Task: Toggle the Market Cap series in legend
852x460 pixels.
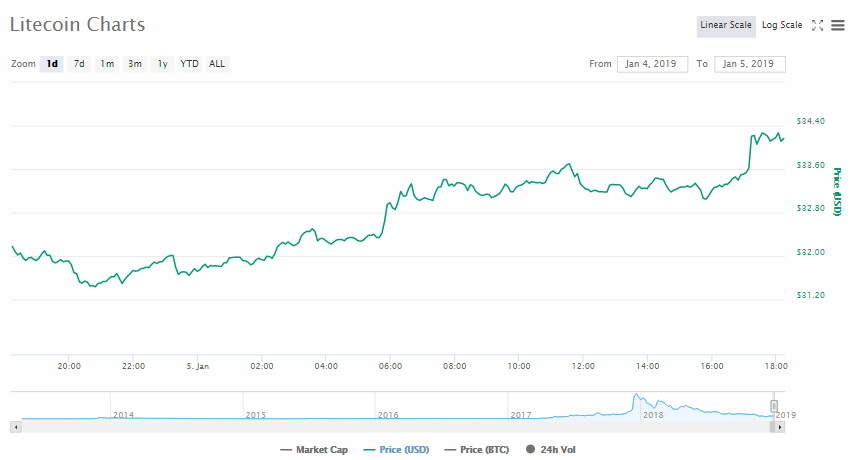Action: (x=314, y=450)
